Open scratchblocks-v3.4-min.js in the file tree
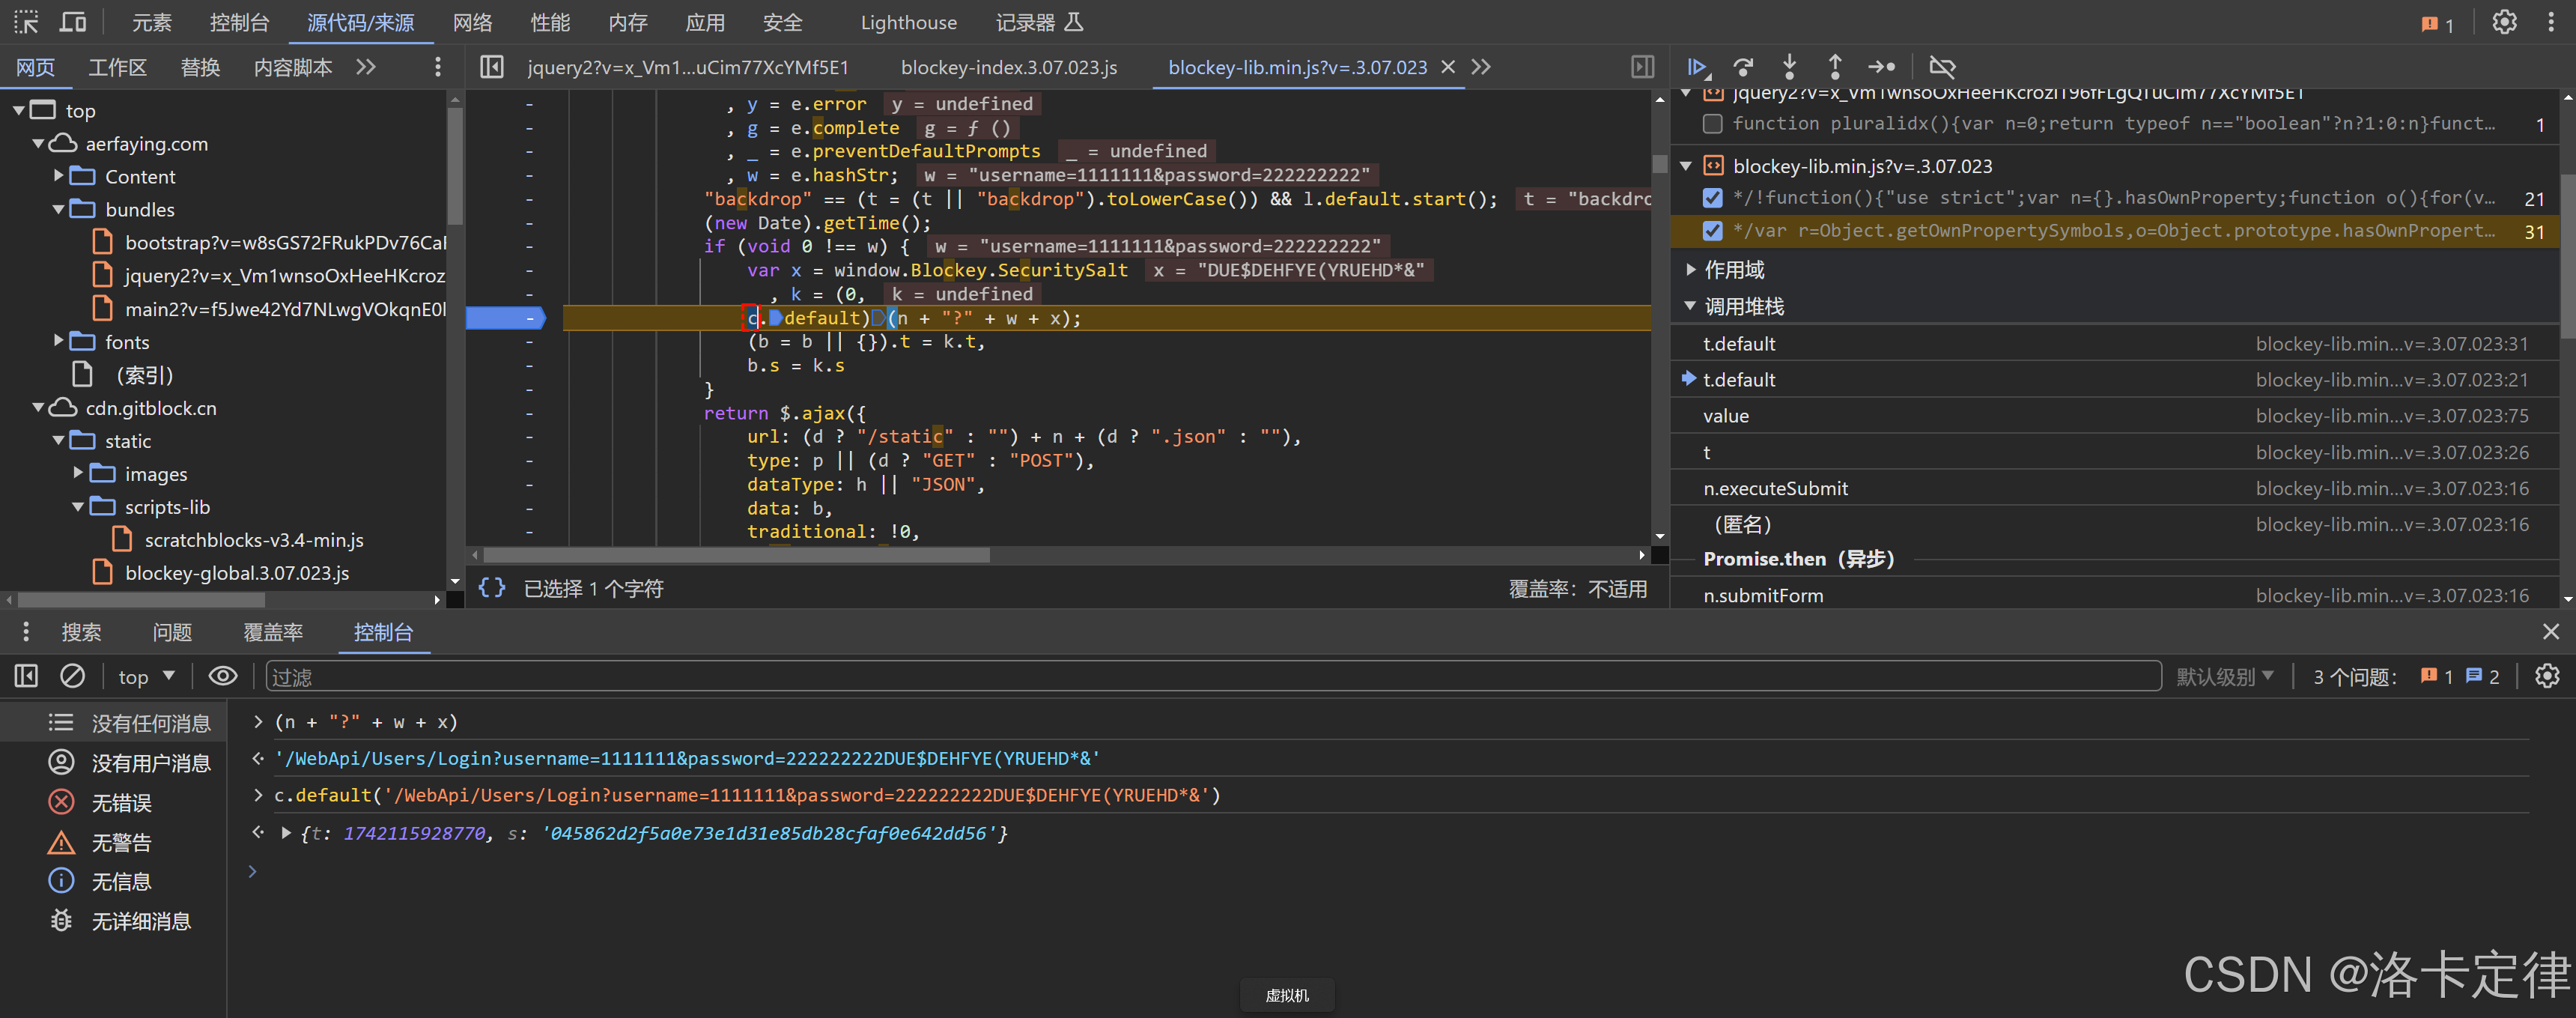The image size is (2576, 1018). coord(253,540)
